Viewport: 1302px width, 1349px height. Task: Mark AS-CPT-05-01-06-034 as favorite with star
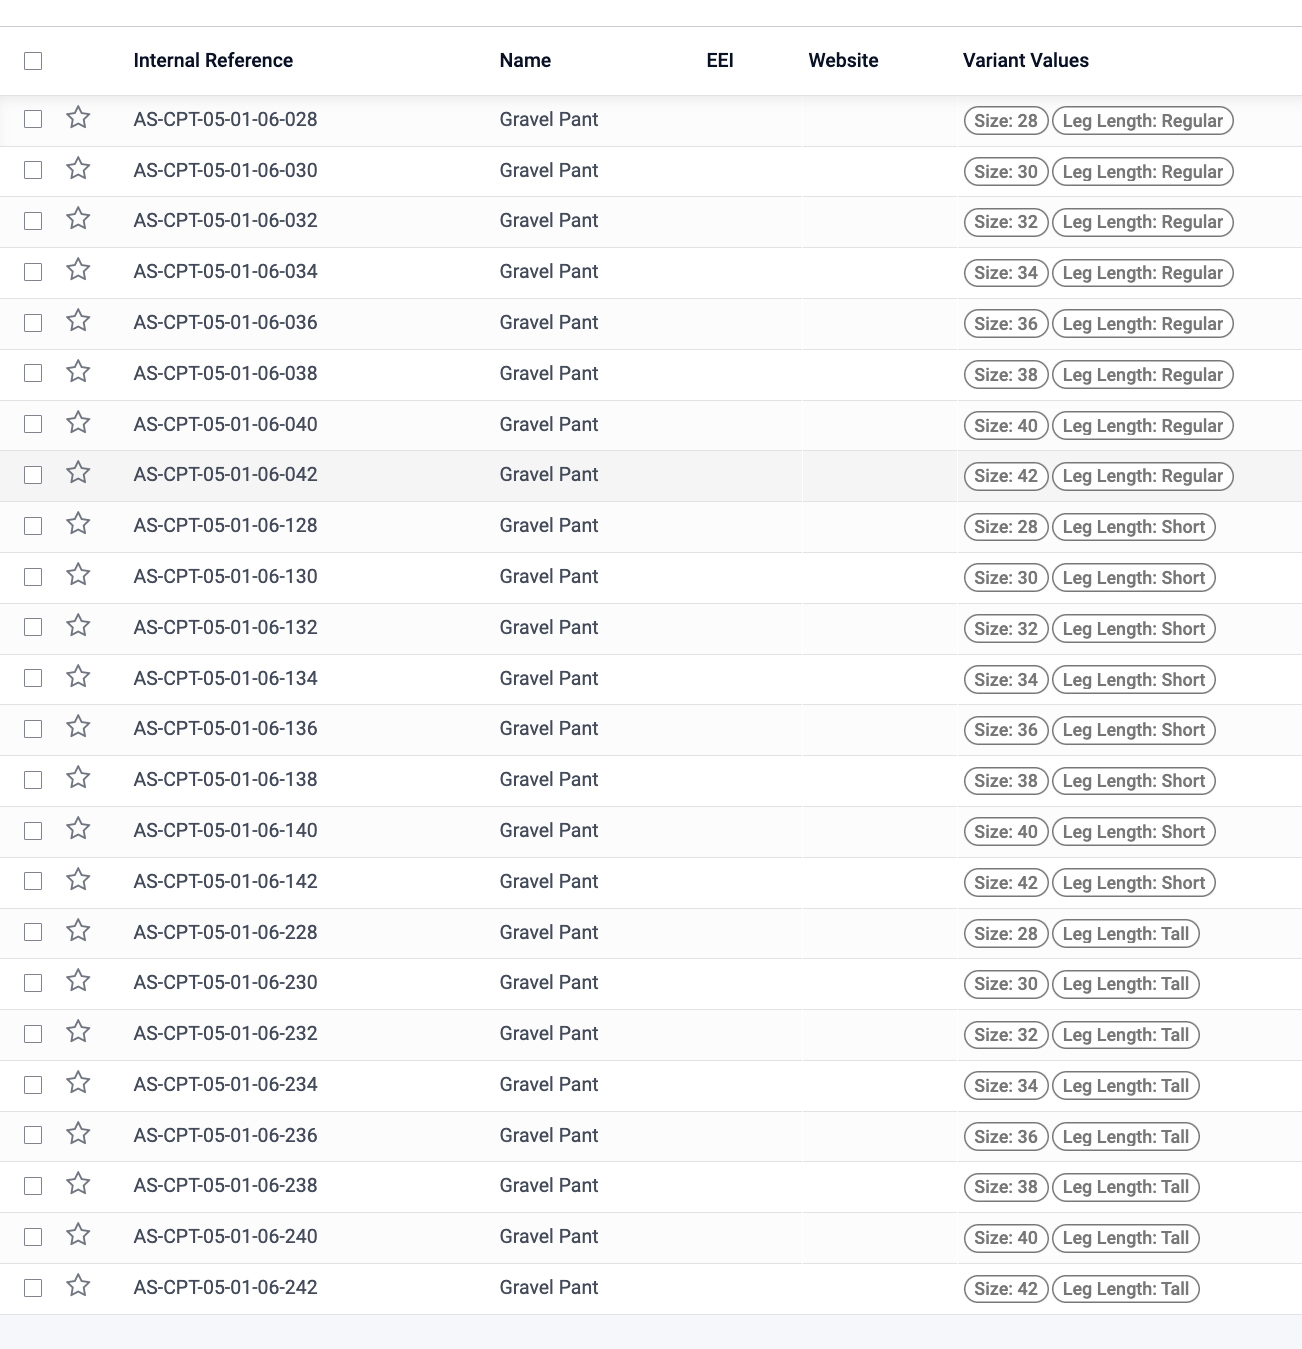[x=78, y=270]
